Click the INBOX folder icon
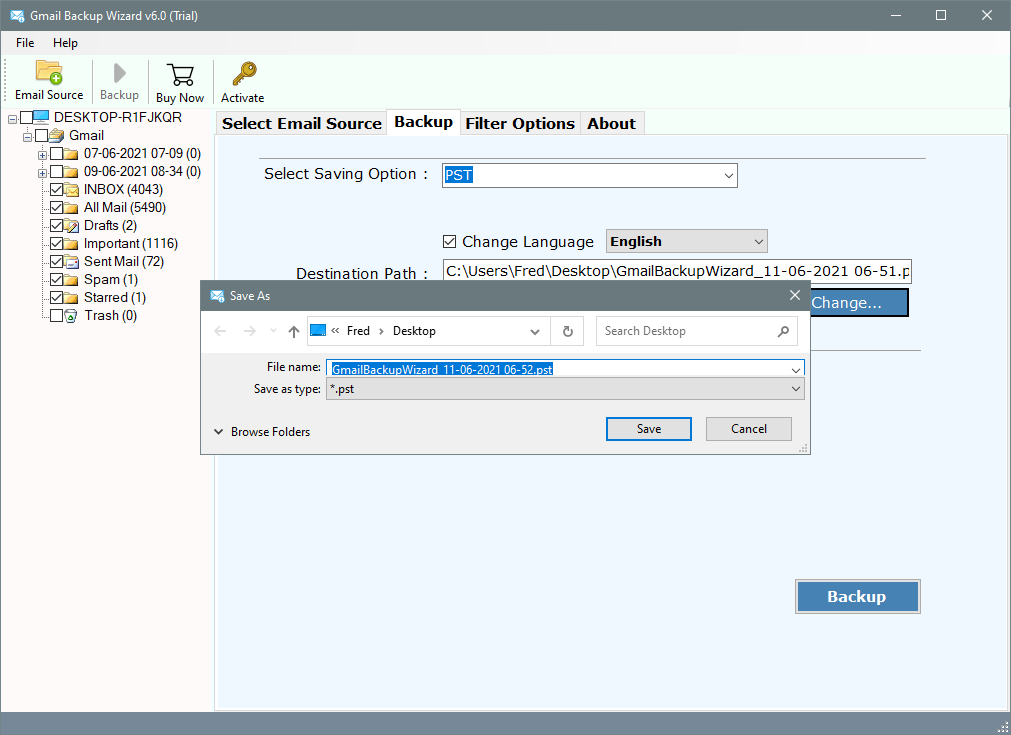This screenshot has height=735, width=1011. pyautogui.click(x=72, y=190)
